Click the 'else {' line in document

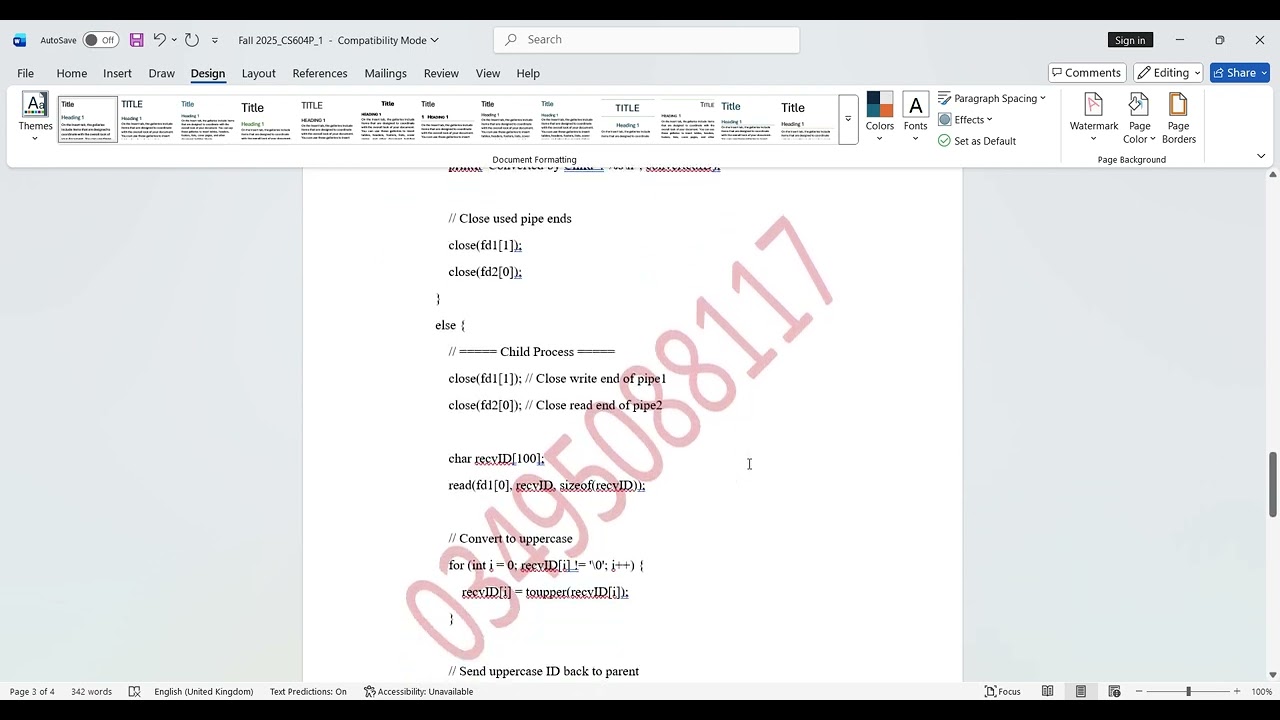click(450, 325)
